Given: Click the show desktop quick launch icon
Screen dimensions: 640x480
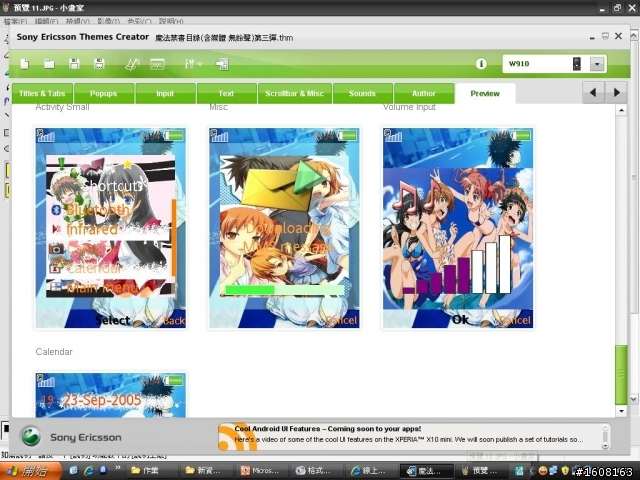Looking at the screenshot, I should pyautogui.click(x=74, y=471).
